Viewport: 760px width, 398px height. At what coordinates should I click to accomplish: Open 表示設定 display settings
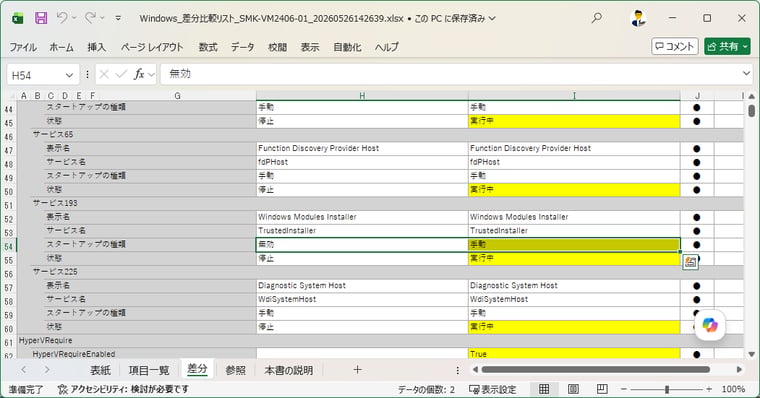493,389
